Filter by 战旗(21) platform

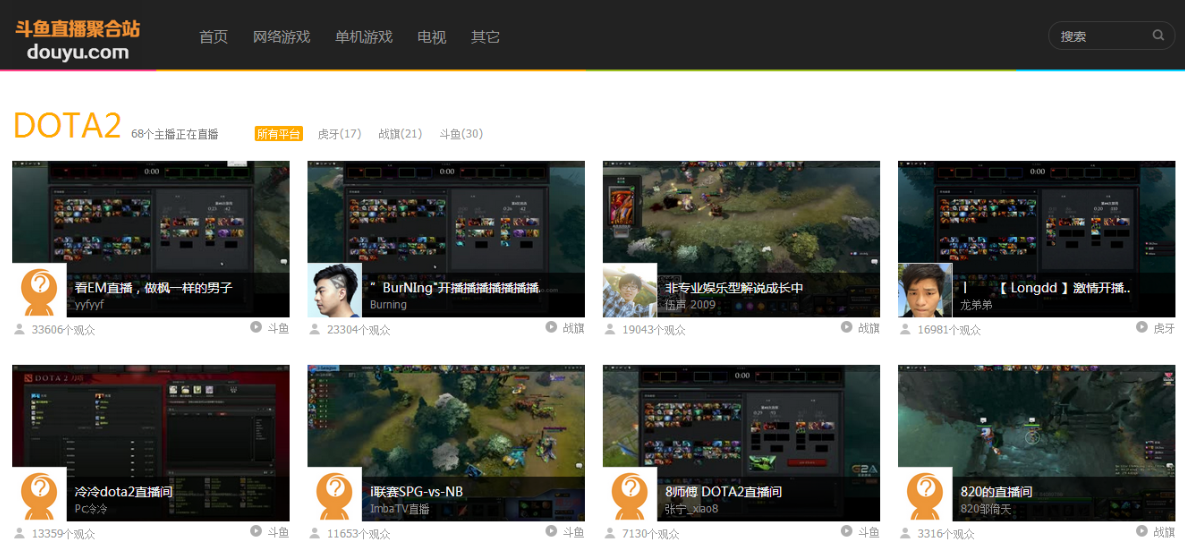click(400, 134)
